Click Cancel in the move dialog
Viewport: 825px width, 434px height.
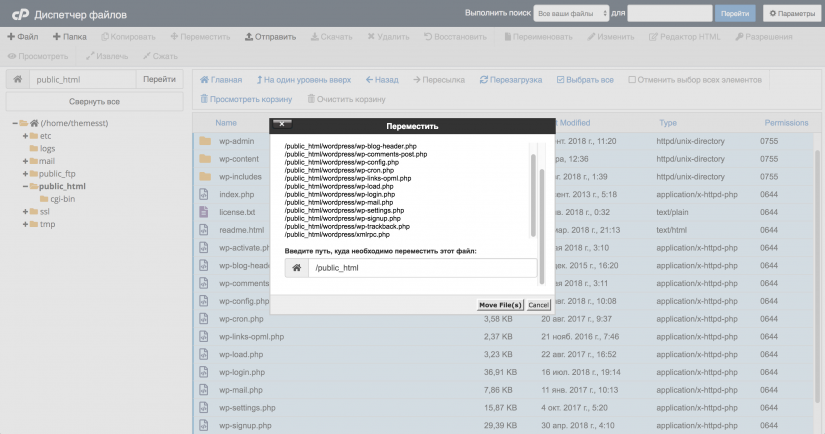[538, 305]
